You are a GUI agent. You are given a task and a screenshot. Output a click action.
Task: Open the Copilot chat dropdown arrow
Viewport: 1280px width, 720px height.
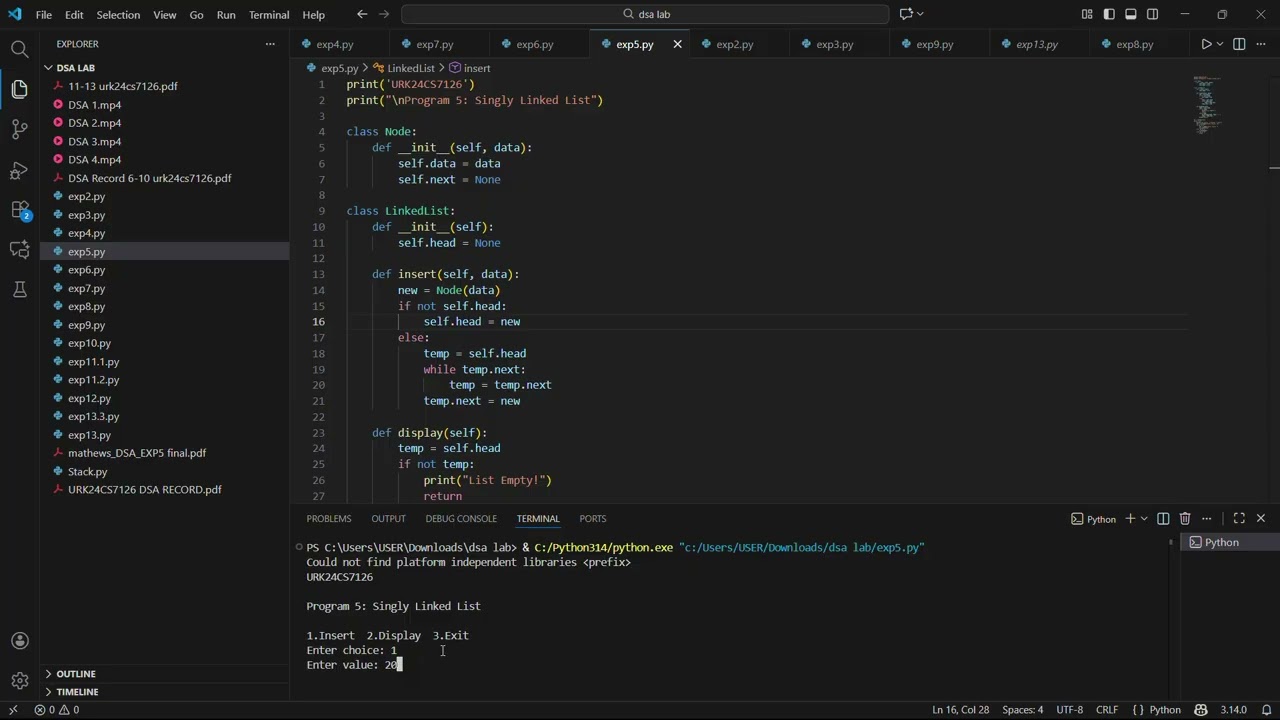[x=920, y=14]
